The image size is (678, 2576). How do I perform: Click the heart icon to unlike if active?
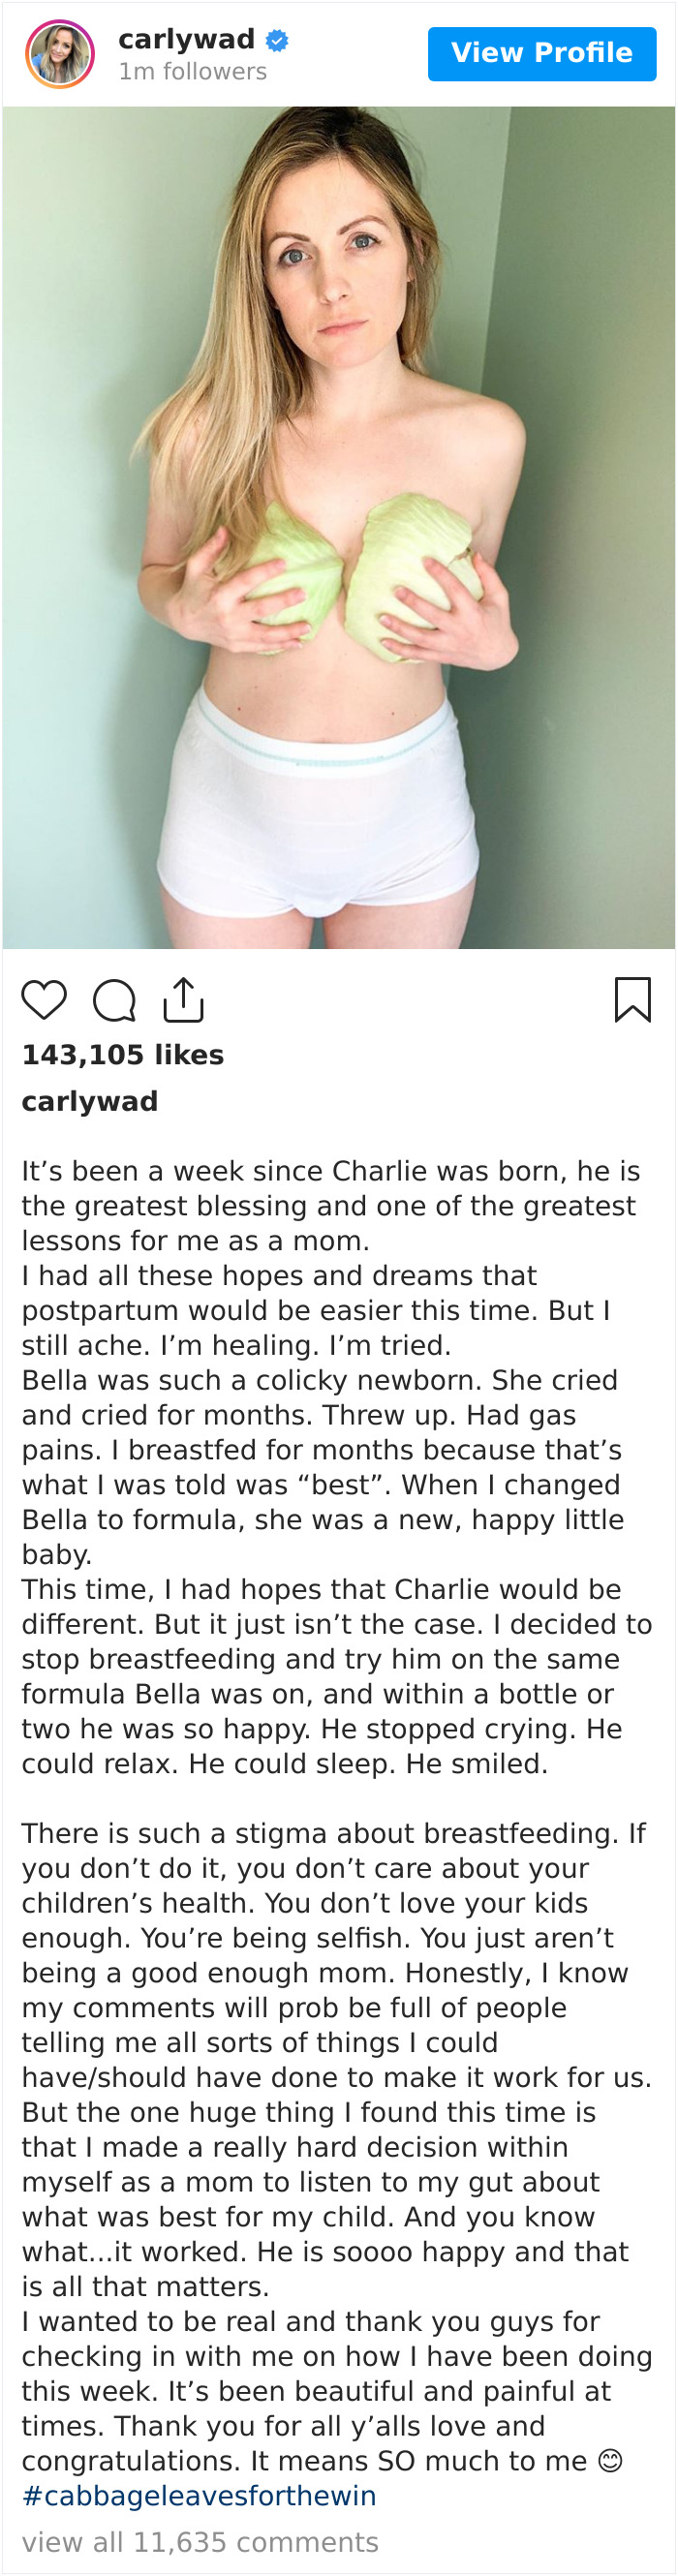pyautogui.click(x=44, y=998)
